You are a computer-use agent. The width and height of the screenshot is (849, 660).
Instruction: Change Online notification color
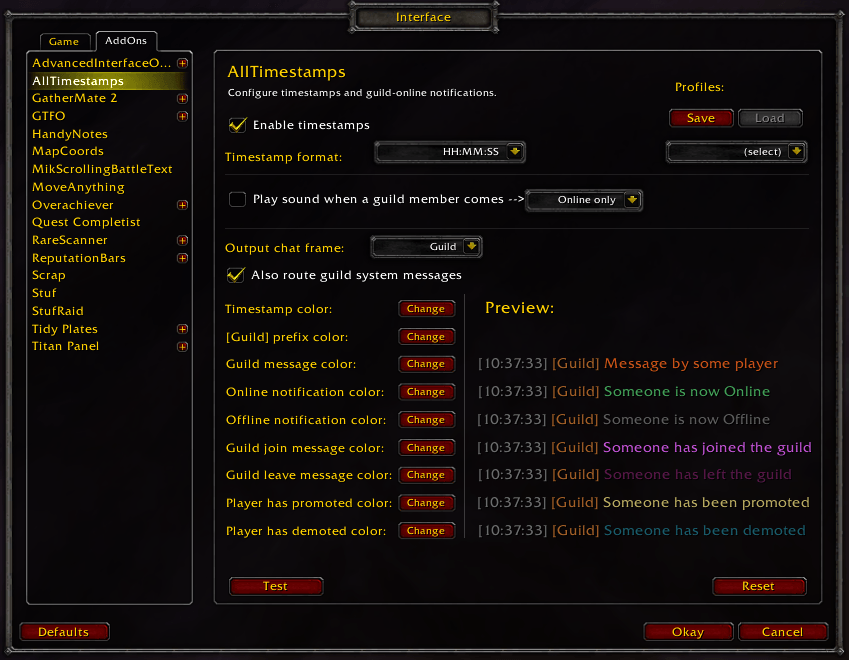point(426,392)
